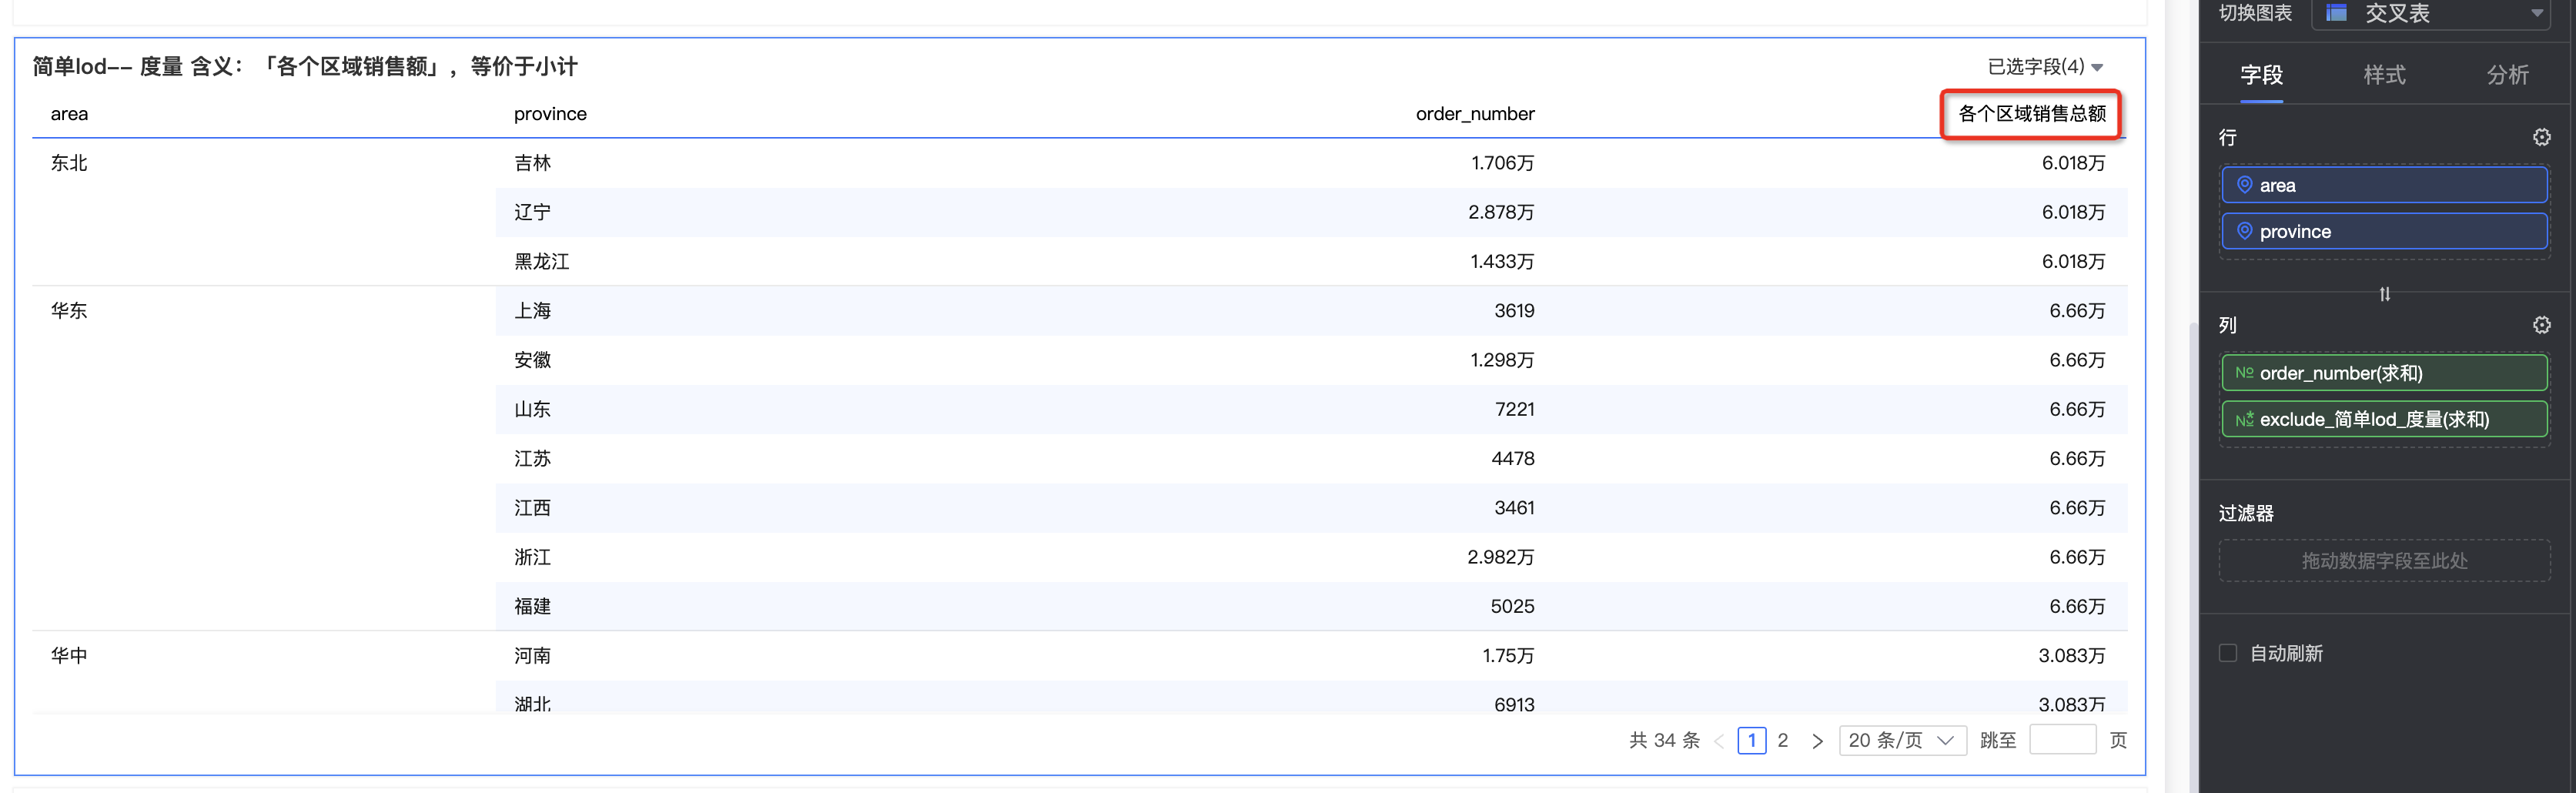Screen dimensions: 2576x793
Task: Expand the 已选字段(4) dropdown
Action: (2045, 67)
